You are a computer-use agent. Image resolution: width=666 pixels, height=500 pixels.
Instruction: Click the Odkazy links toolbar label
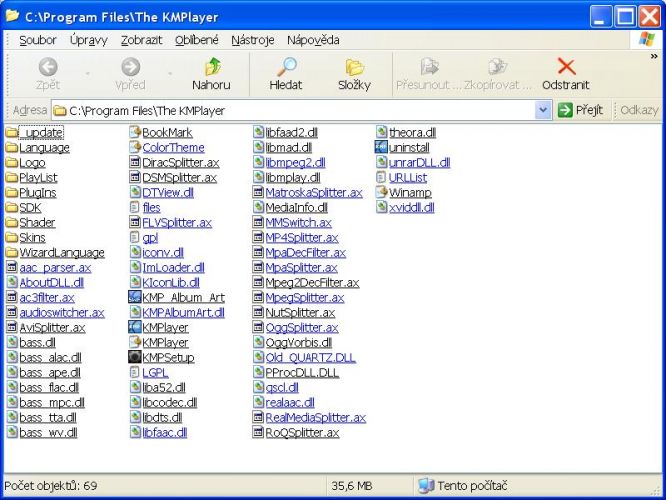point(639,110)
